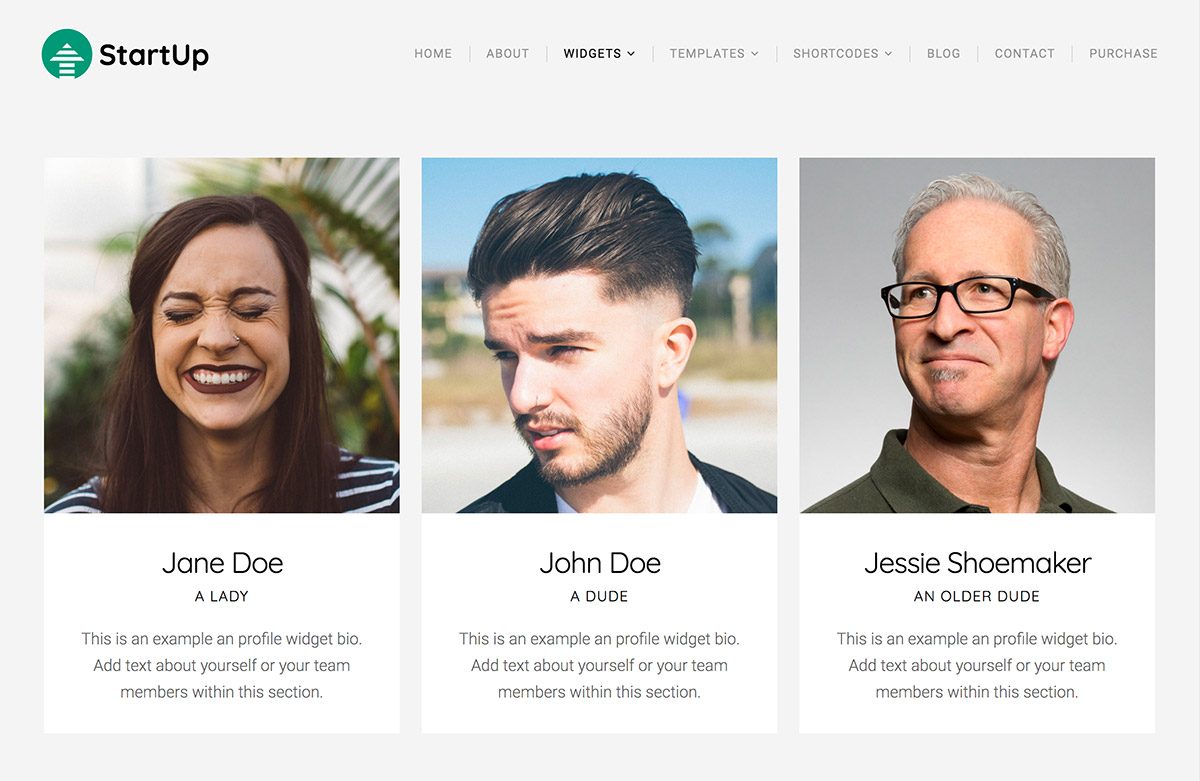Visit the Blog page

coord(943,54)
